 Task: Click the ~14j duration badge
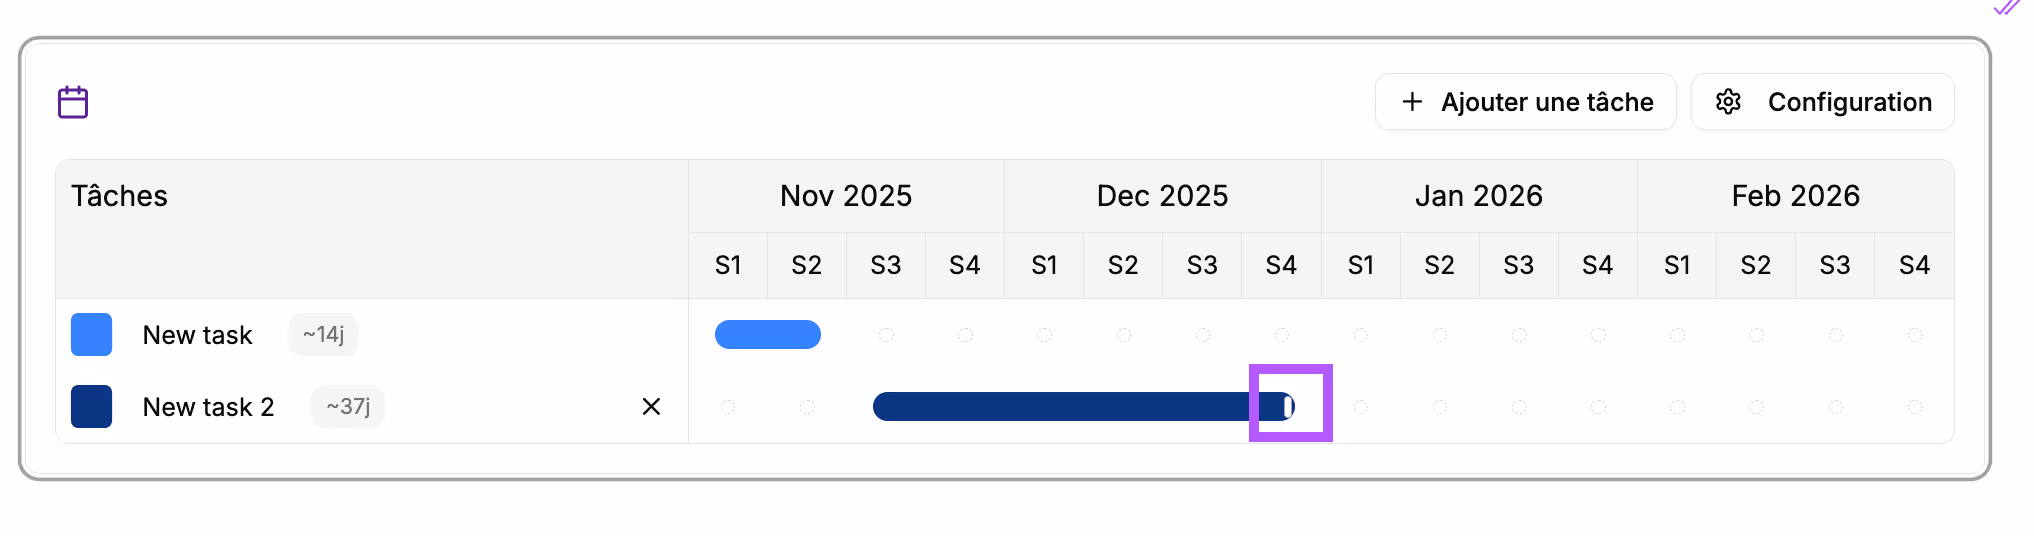tap(323, 335)
